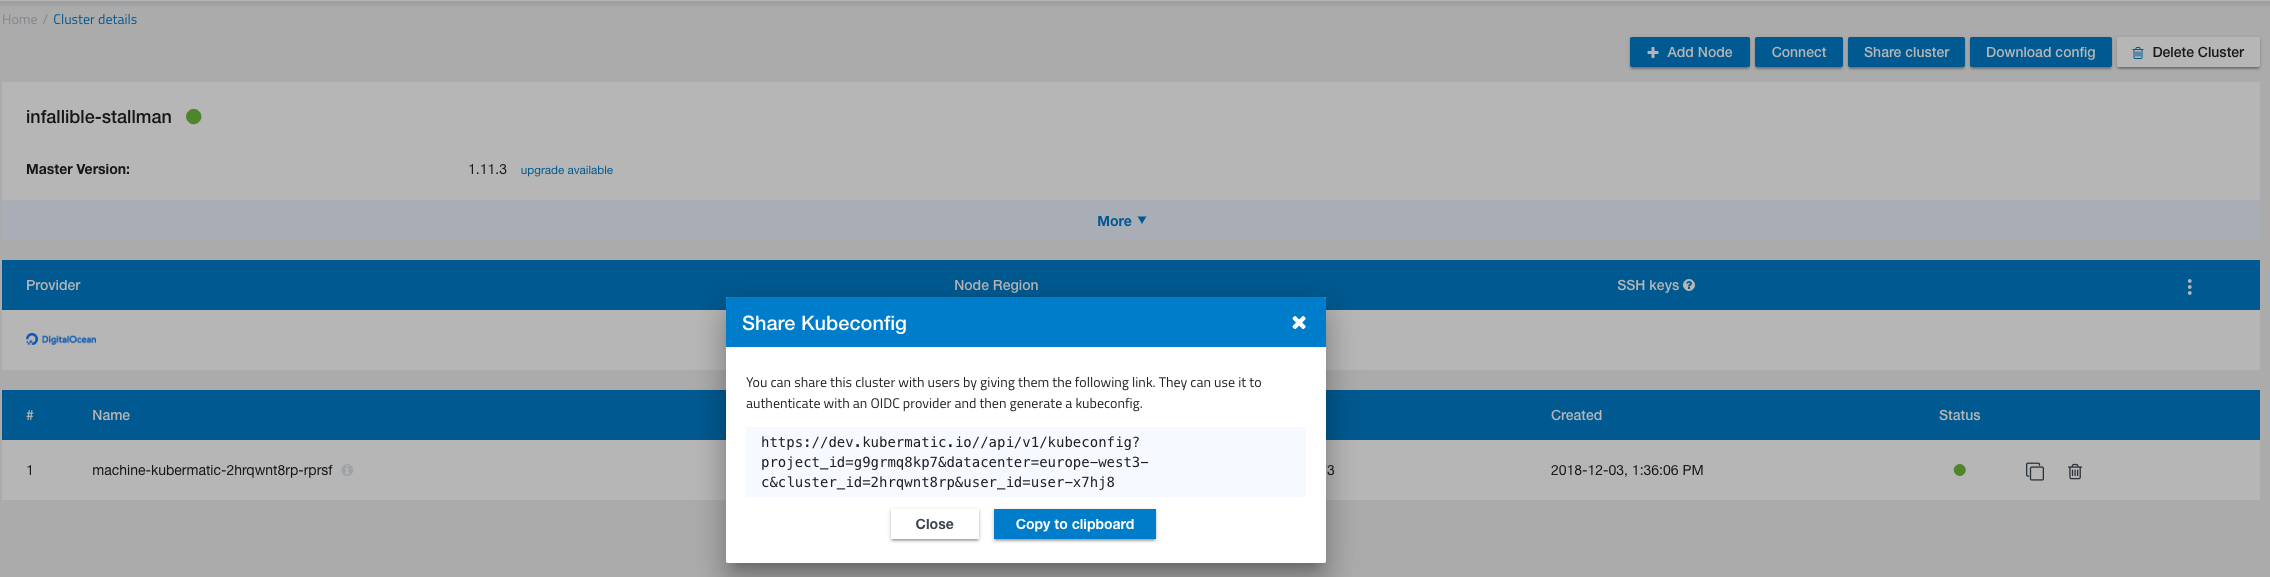Click info icon next to machine name
Image resolution: width=2270 pixels, height=577 pixels.
347,470
